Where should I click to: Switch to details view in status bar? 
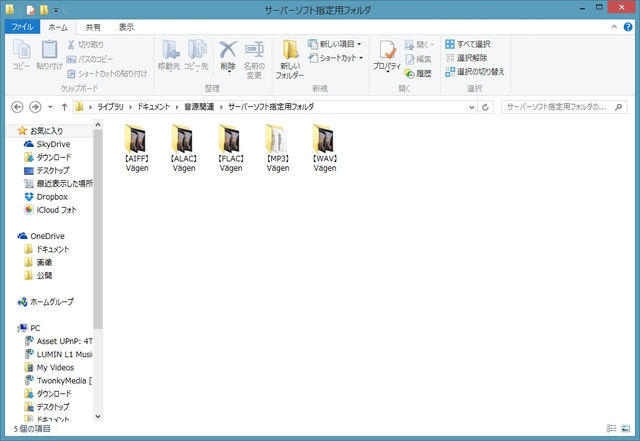click(x=612, y=428)
